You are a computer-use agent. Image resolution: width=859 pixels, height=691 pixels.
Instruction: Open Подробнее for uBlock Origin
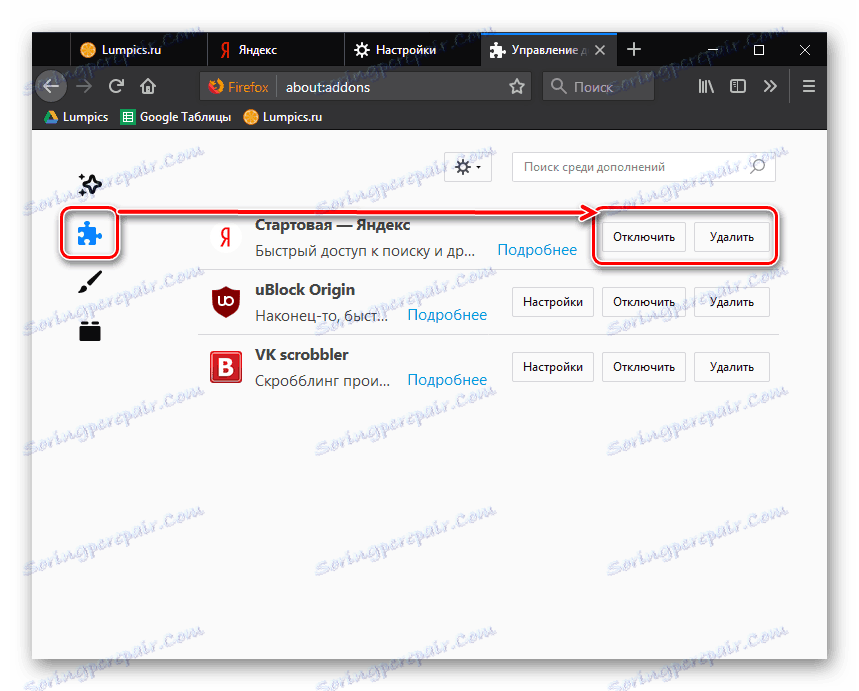coord(447,315)
